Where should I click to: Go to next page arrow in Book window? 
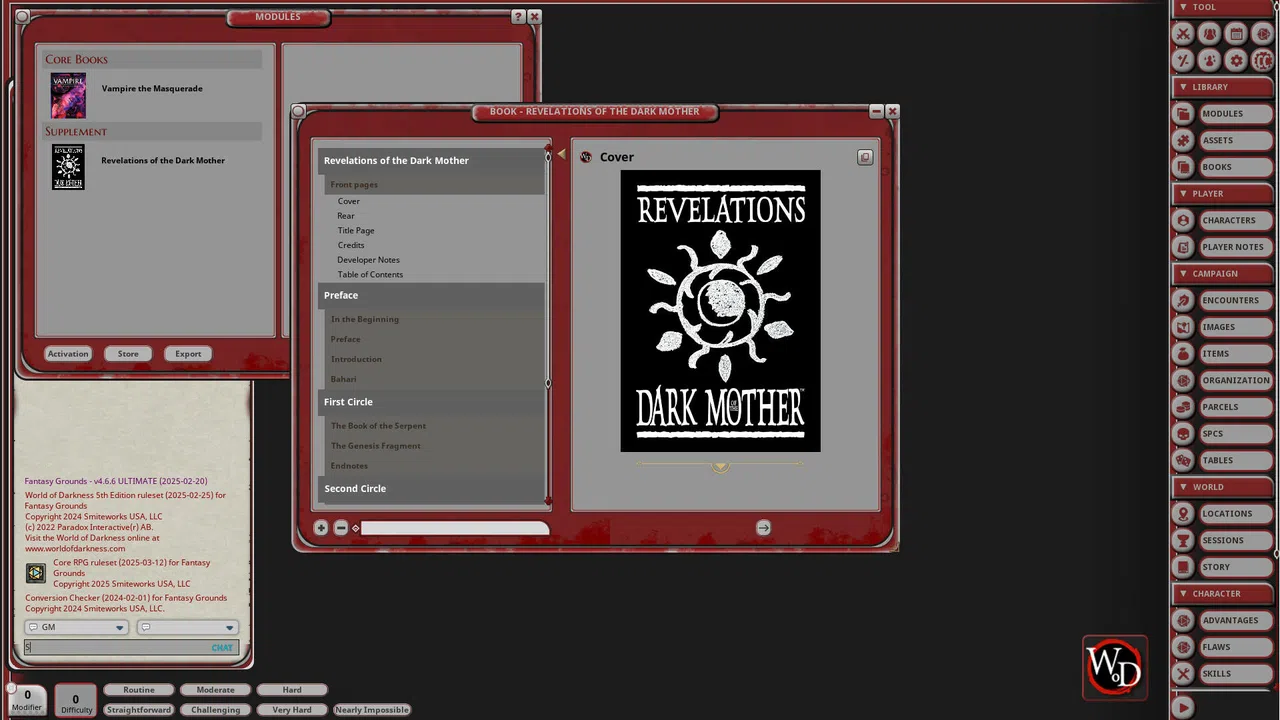tap(763, 528)
